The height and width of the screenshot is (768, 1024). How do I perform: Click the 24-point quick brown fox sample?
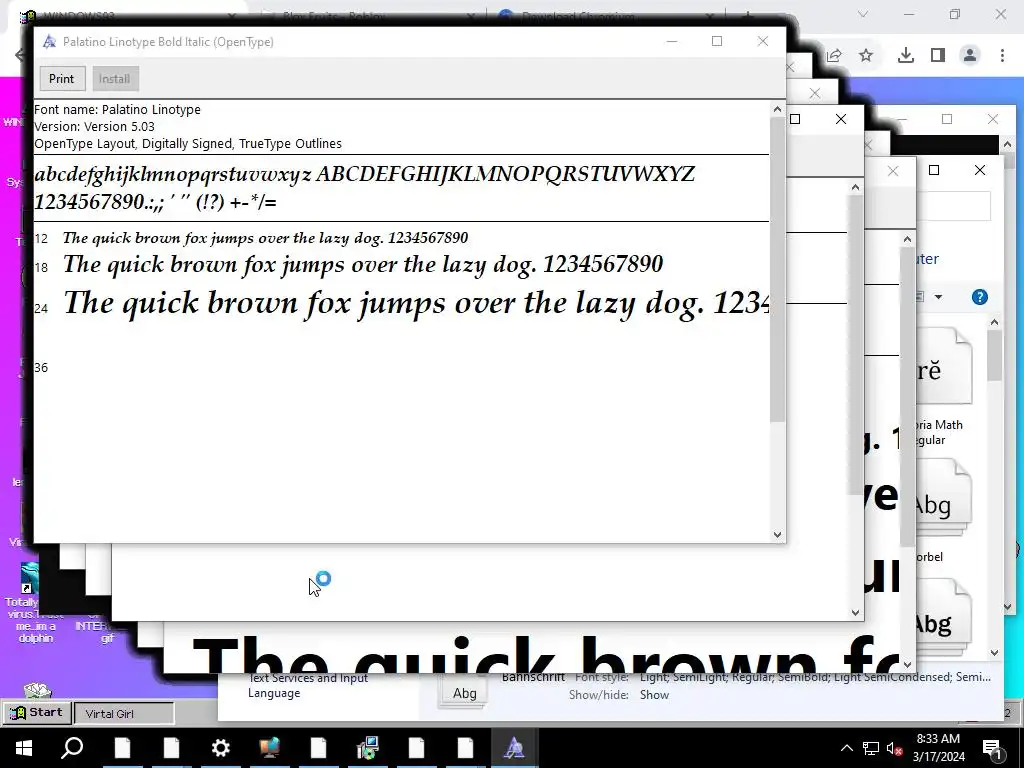[416, 304]
